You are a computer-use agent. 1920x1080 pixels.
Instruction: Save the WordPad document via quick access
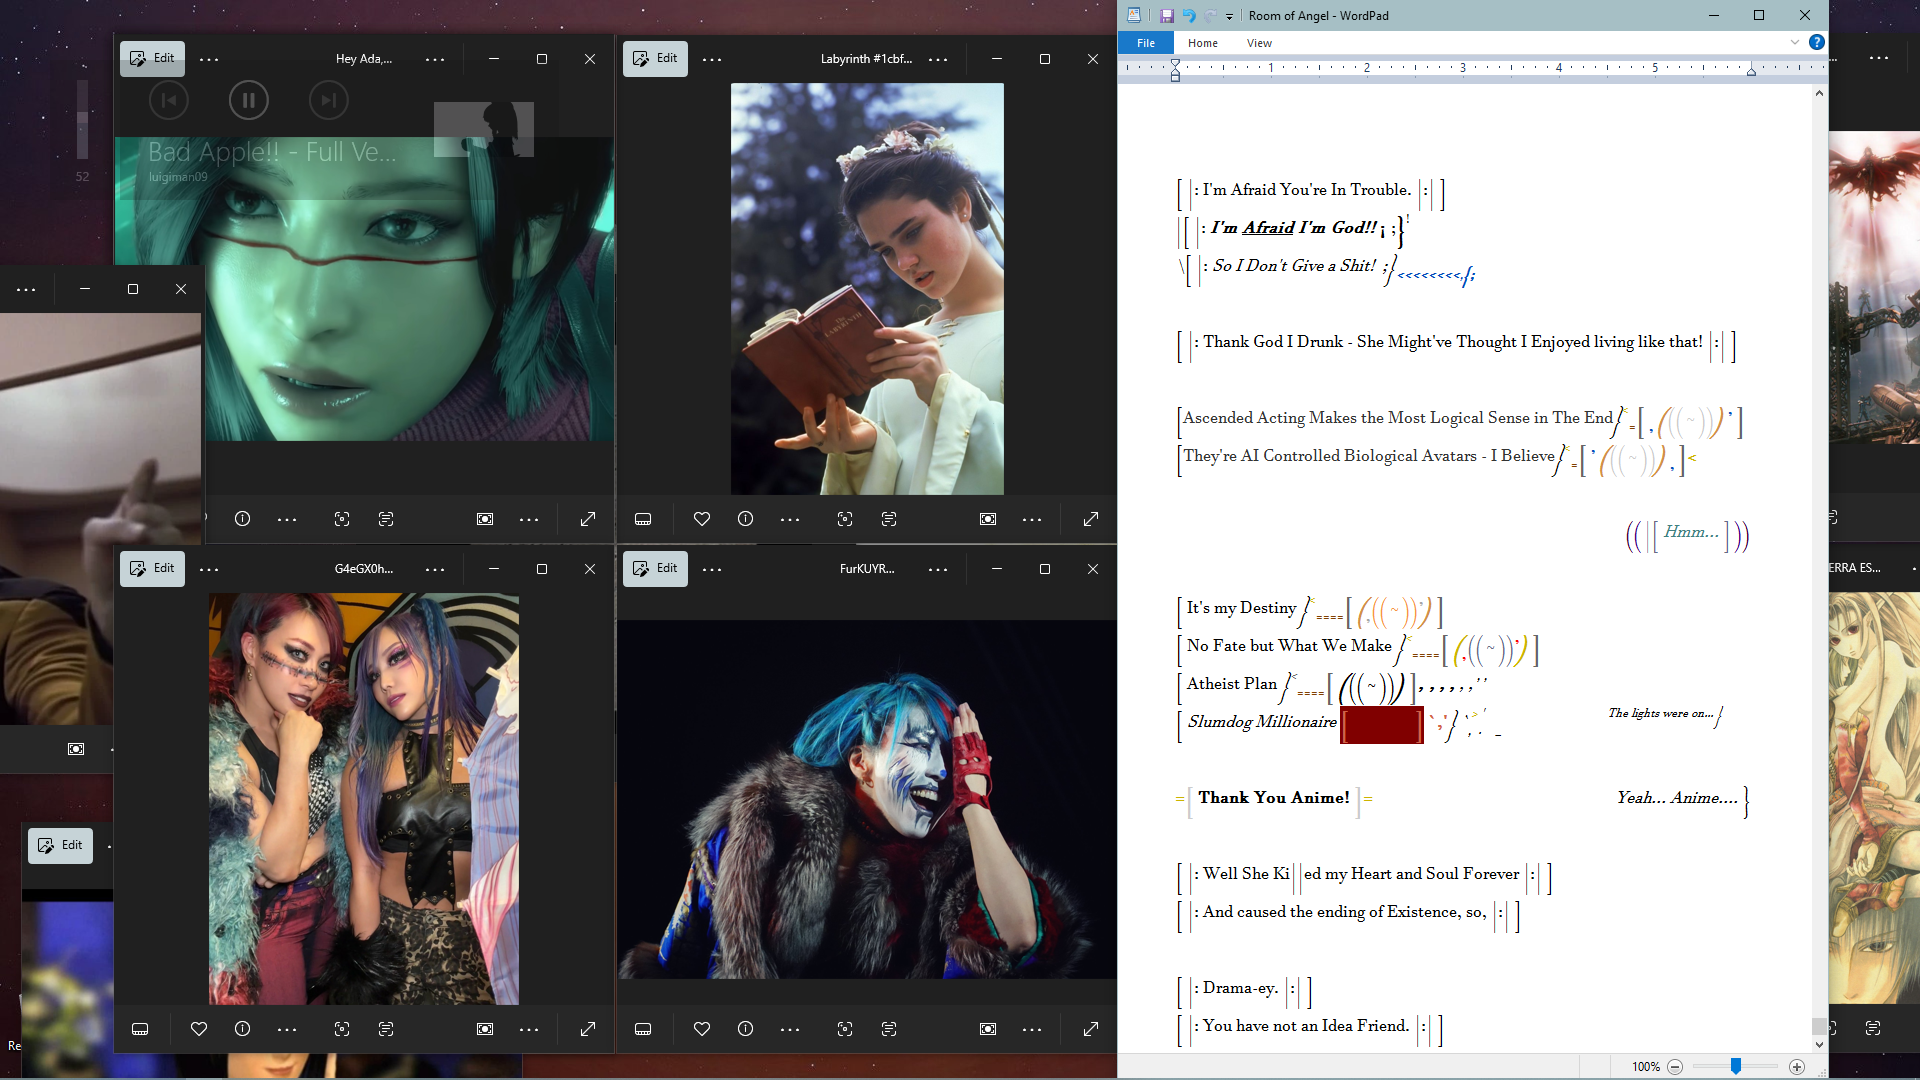click(1166, 15)
